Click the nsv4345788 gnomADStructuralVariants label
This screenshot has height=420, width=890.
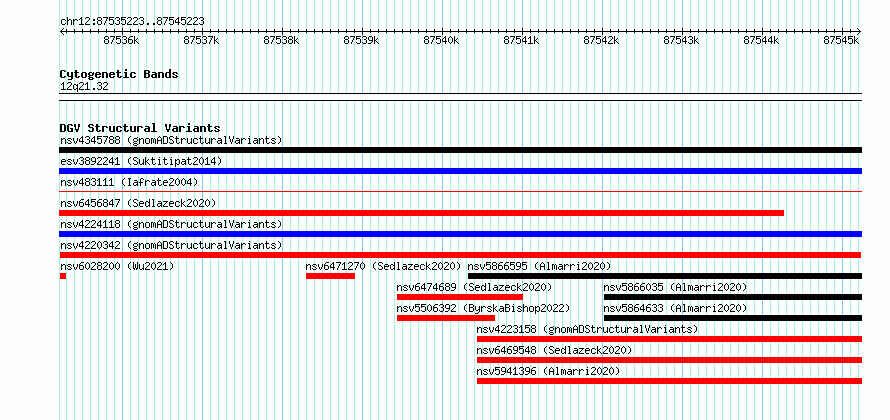click(x=171, y=140)
